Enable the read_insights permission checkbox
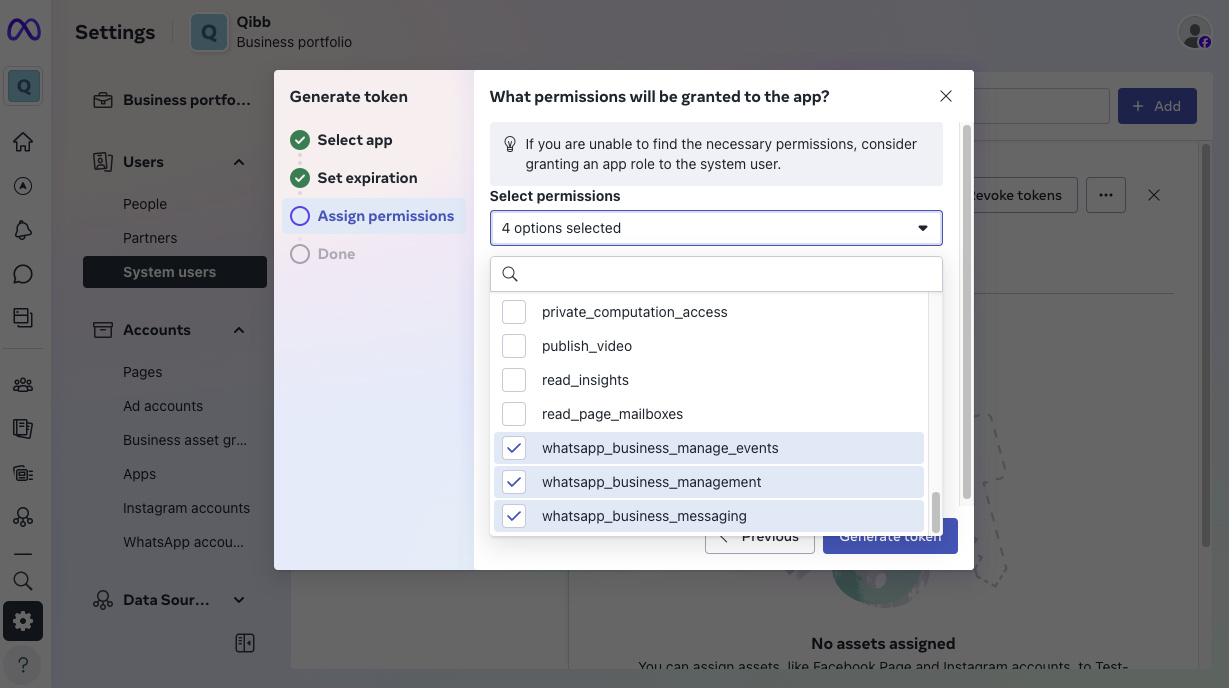The width and height of the screenshot is (1229, 688). pyautogui.click(x=513, y=379)
